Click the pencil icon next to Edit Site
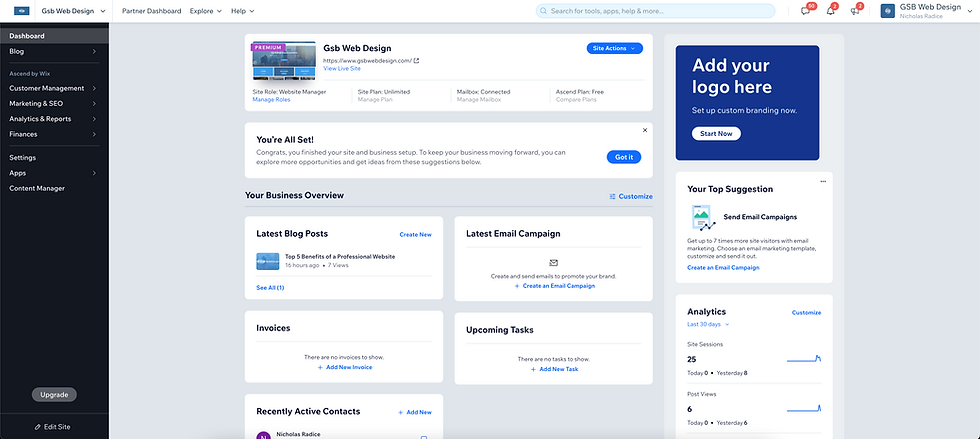Viewport: 980px width, 439px height. pos(38,427)
